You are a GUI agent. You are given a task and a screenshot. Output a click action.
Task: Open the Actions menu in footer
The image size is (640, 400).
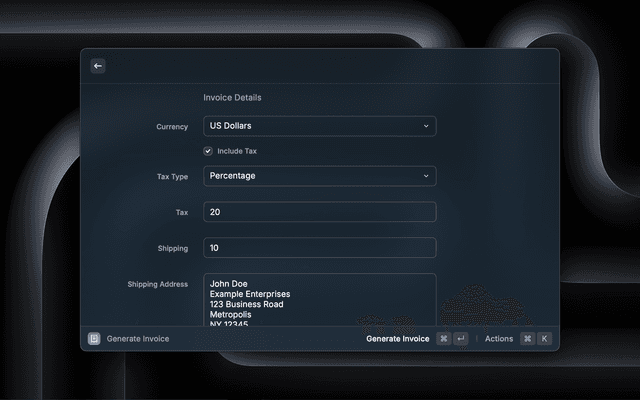[499, 339]
